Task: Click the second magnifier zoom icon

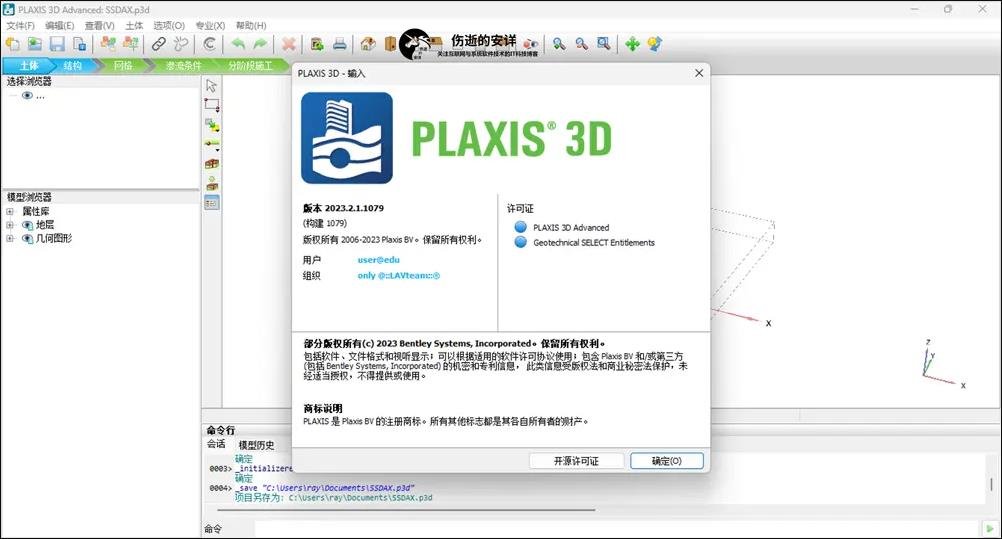Action: click(582, 44)
